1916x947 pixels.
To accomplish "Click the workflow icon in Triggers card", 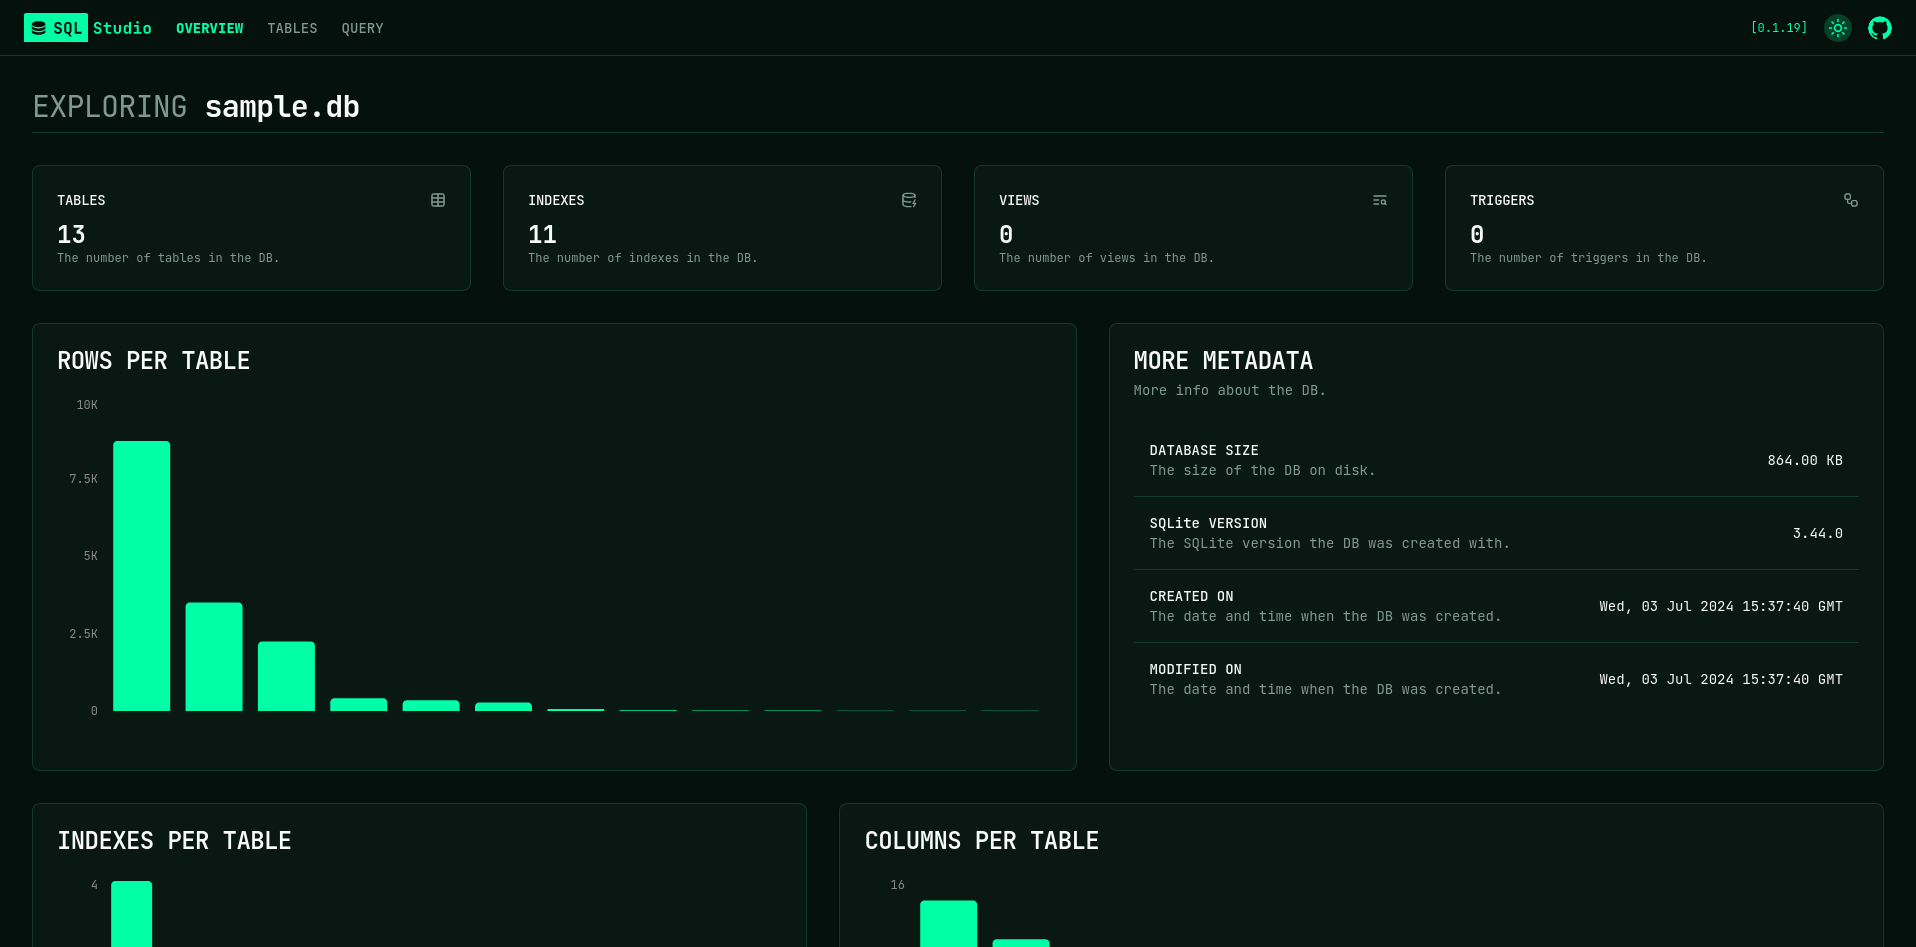I will [1851, 200].
